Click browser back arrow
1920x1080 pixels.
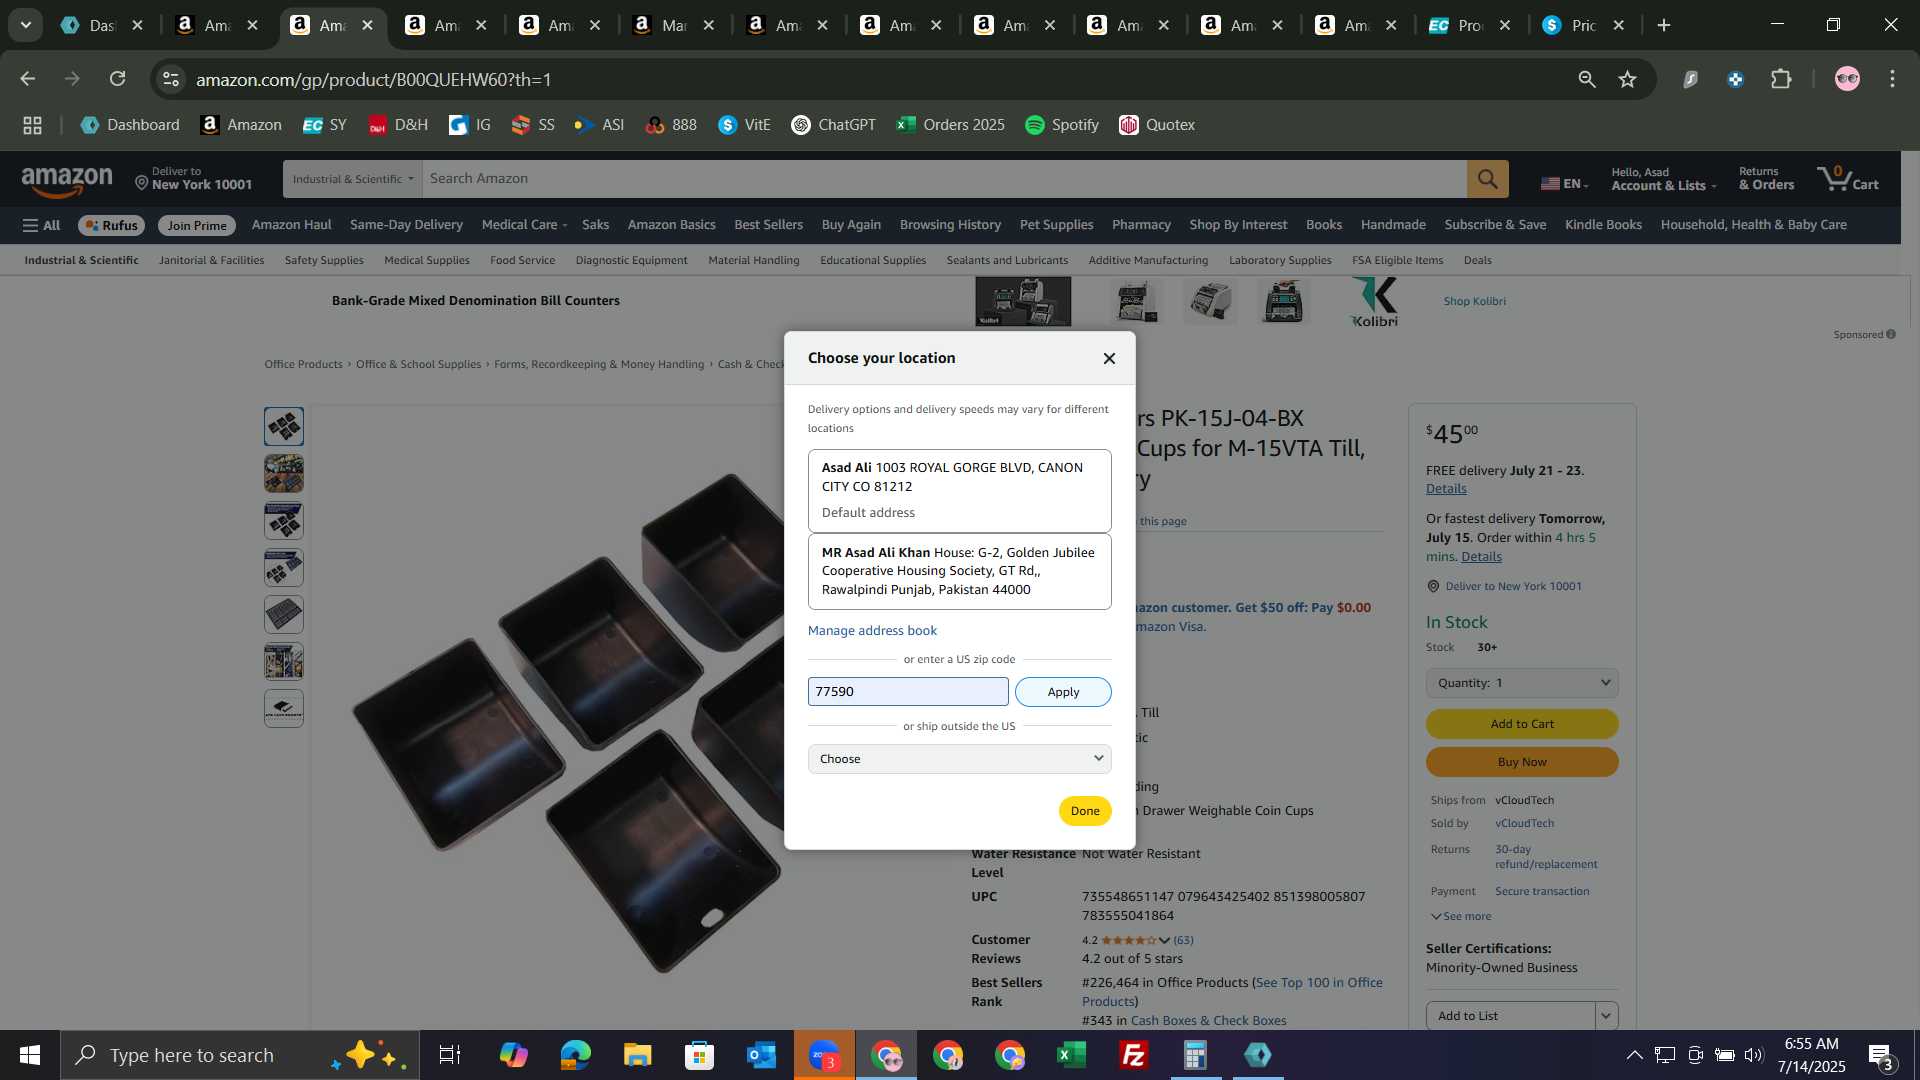point(27,79)
